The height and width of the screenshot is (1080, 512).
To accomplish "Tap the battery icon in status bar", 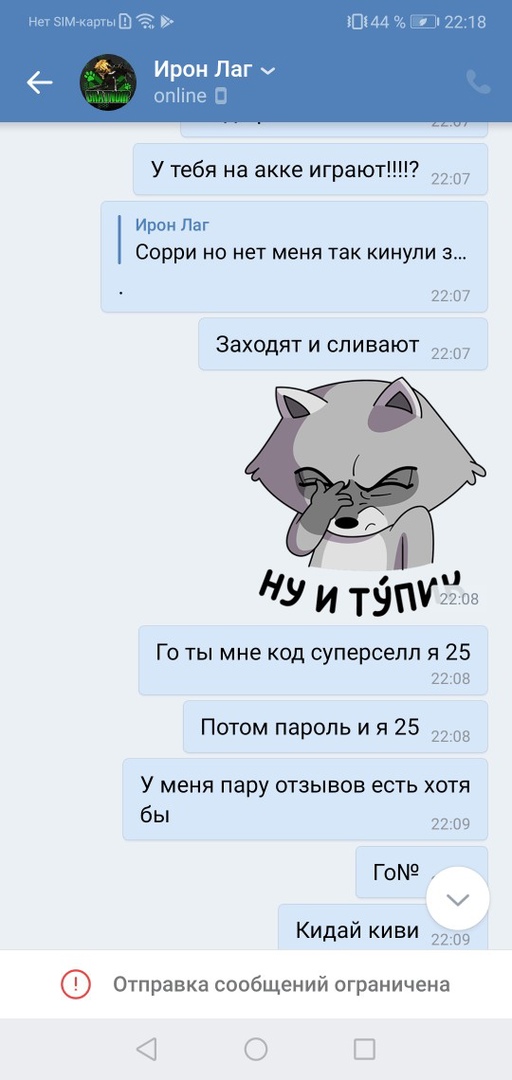I will [424, 22].
